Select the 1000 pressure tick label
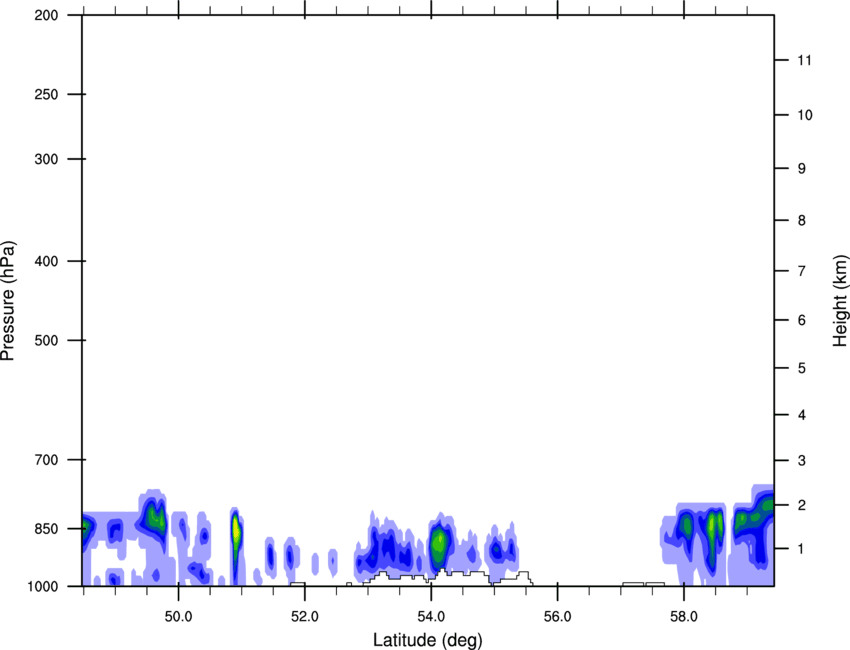Viewport: 850px width, 650px height. [x=43, y=586]
